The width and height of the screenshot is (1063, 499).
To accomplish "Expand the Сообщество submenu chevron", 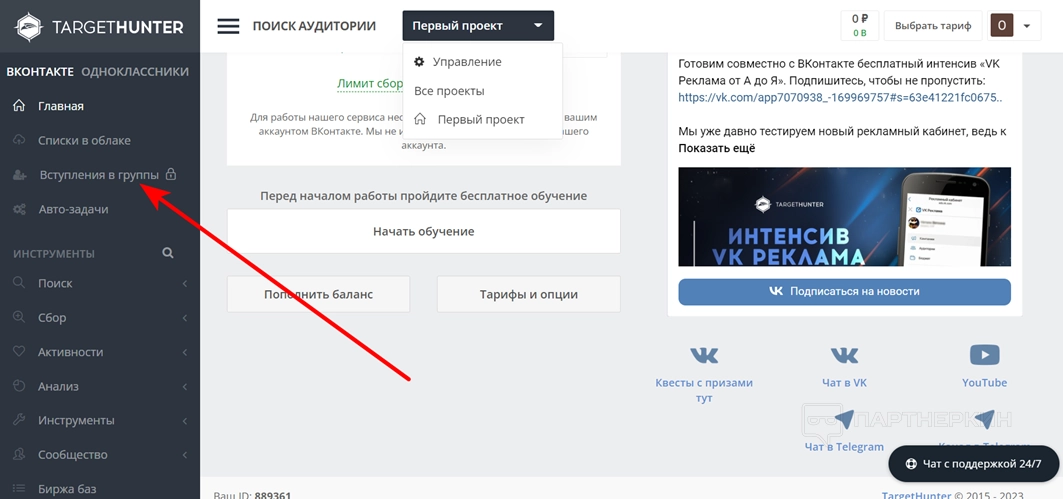I will 184,455.
